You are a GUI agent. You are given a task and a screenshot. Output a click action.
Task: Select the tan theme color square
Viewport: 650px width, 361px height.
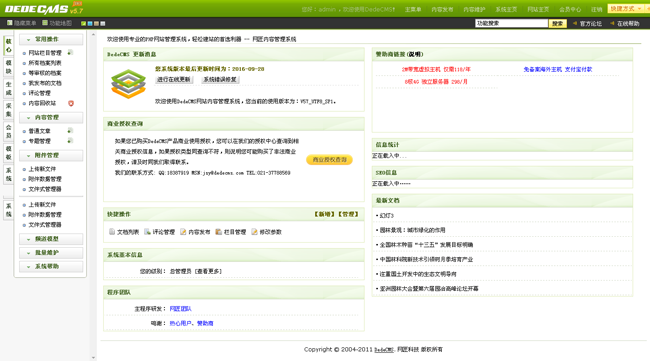tap(96, 24)
